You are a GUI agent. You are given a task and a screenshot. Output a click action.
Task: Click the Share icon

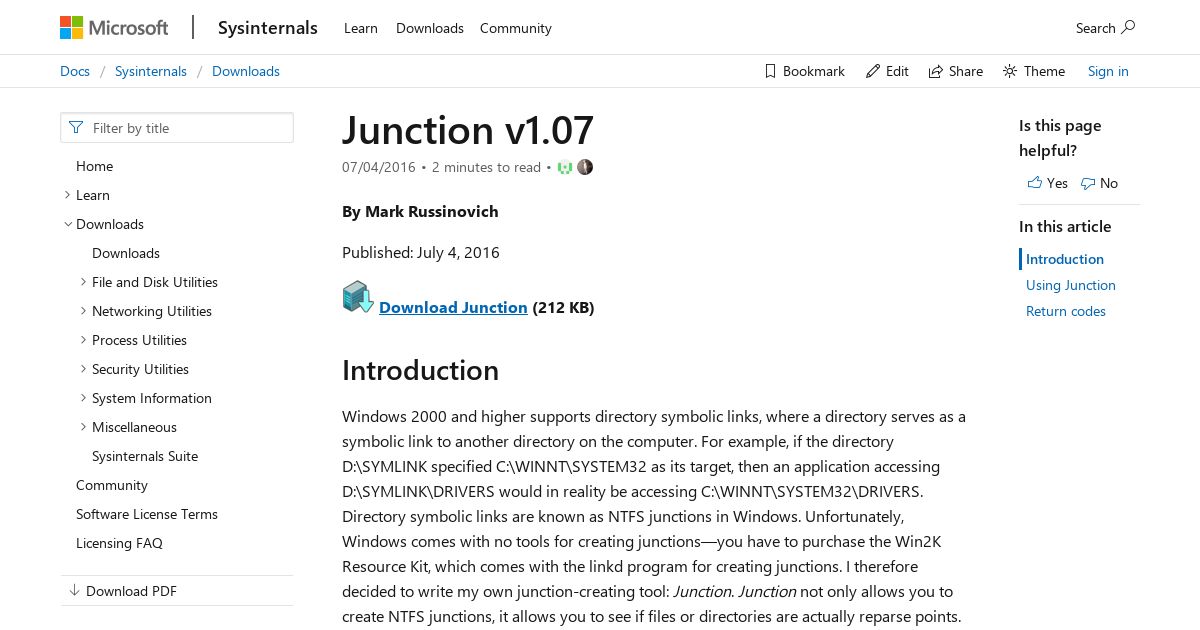click(936, 71)
